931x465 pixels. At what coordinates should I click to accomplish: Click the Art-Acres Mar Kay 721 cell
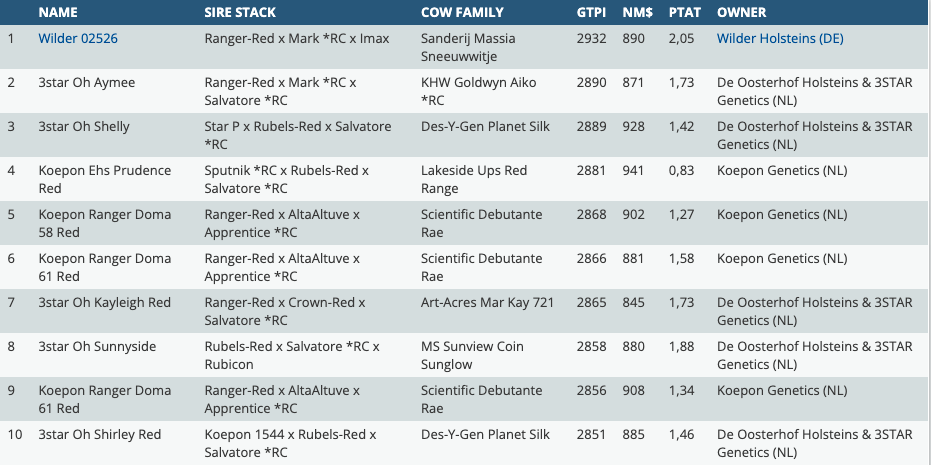(x=487, y=303)
